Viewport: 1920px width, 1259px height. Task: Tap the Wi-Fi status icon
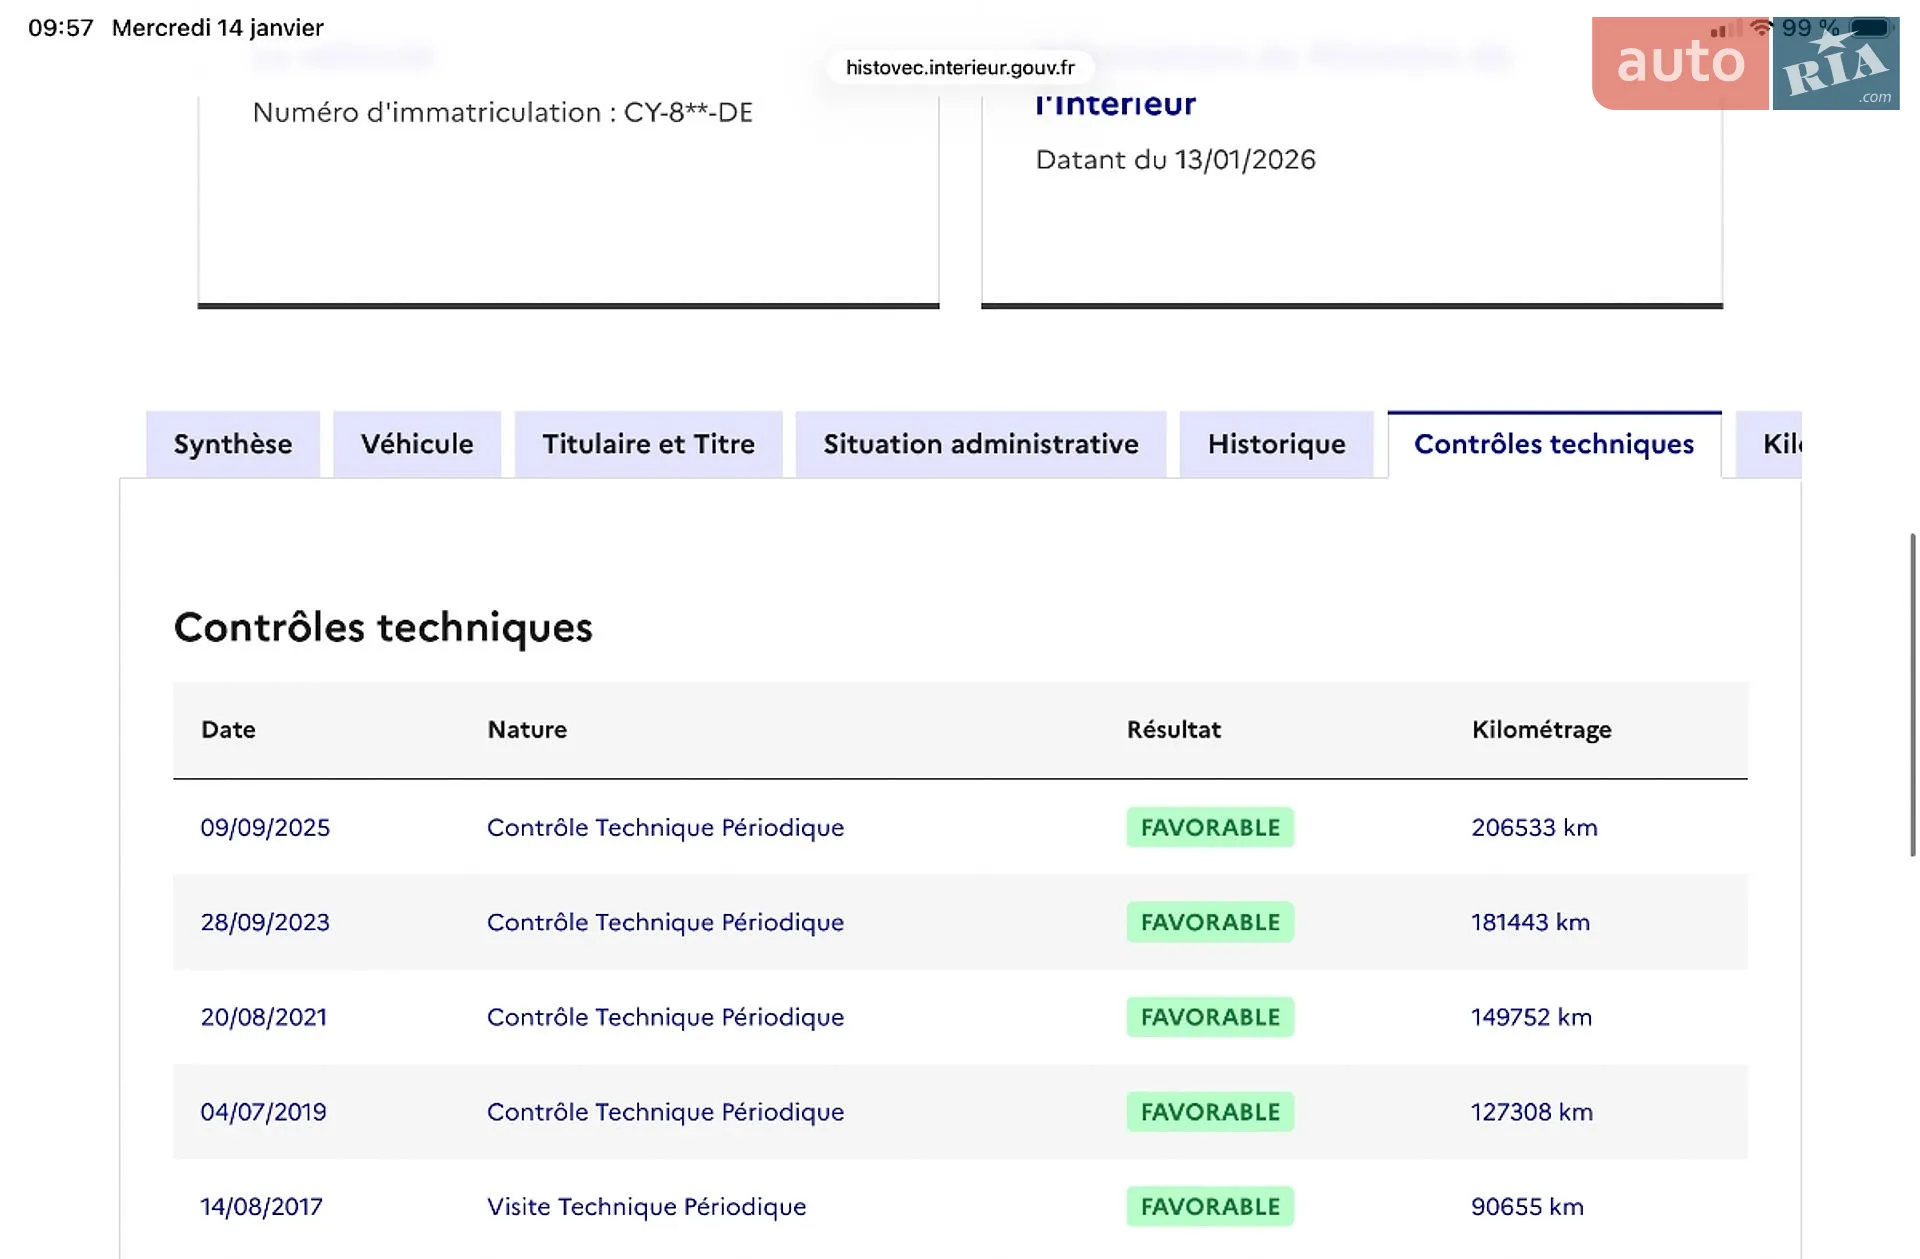pos(1761,28)
